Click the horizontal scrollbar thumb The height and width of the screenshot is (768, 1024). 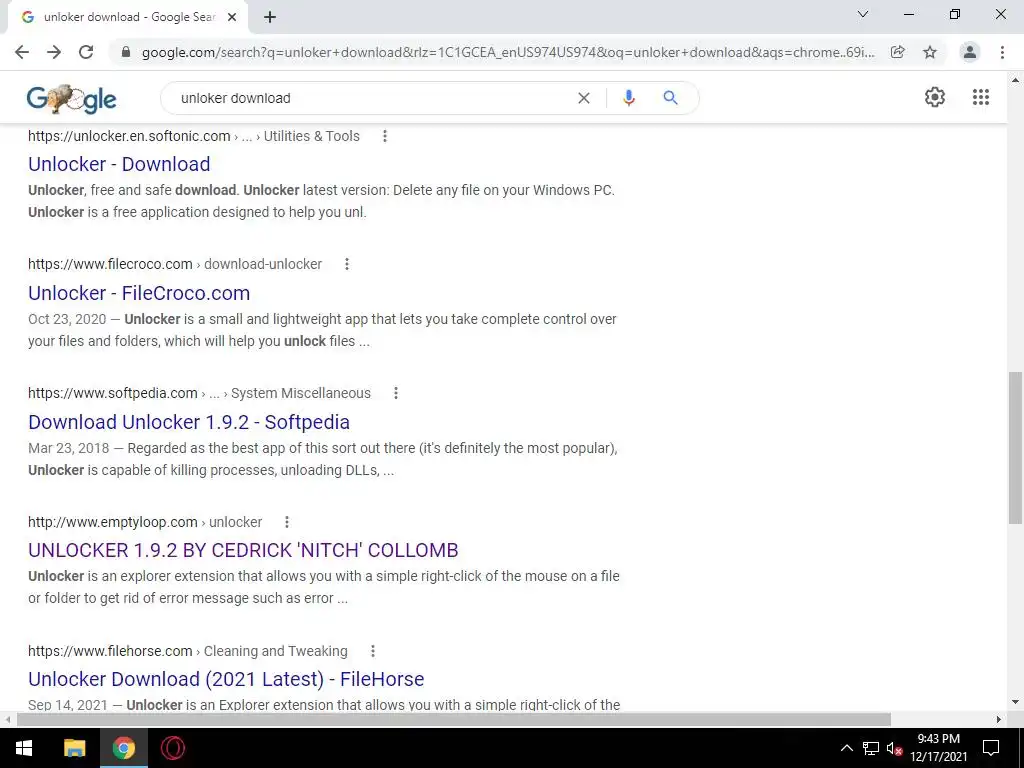(454, 719)
